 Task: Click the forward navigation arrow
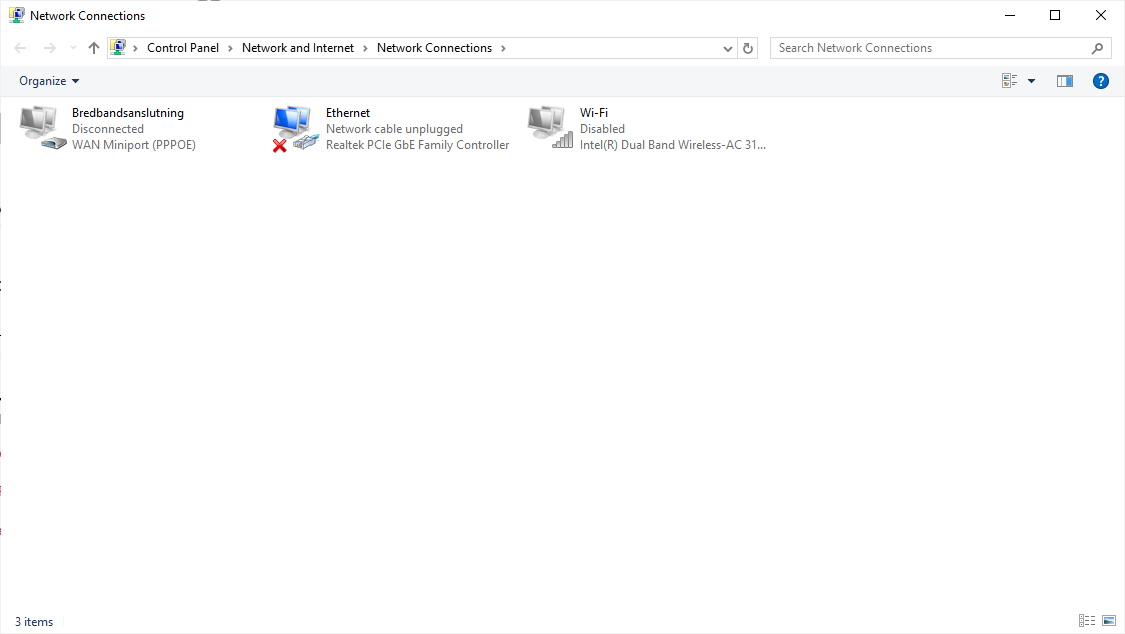tap(48, 47)
